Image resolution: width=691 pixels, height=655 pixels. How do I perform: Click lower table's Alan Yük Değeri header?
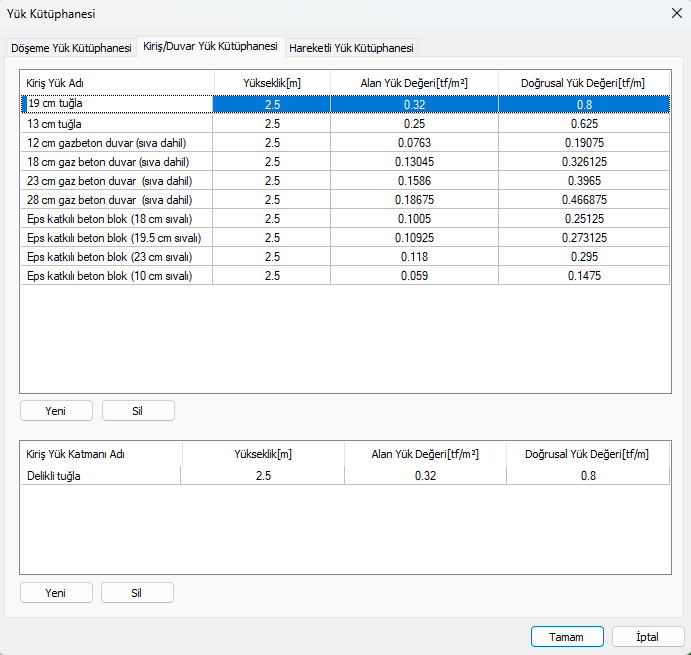(x=425, y=454)
